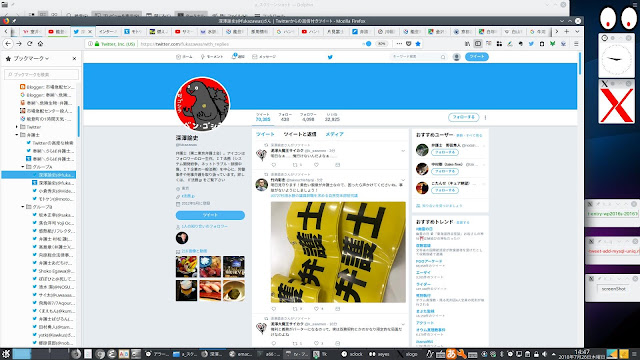
Task: Collapse the グループA bookmark folder
Action: click(x=23, y=167)
